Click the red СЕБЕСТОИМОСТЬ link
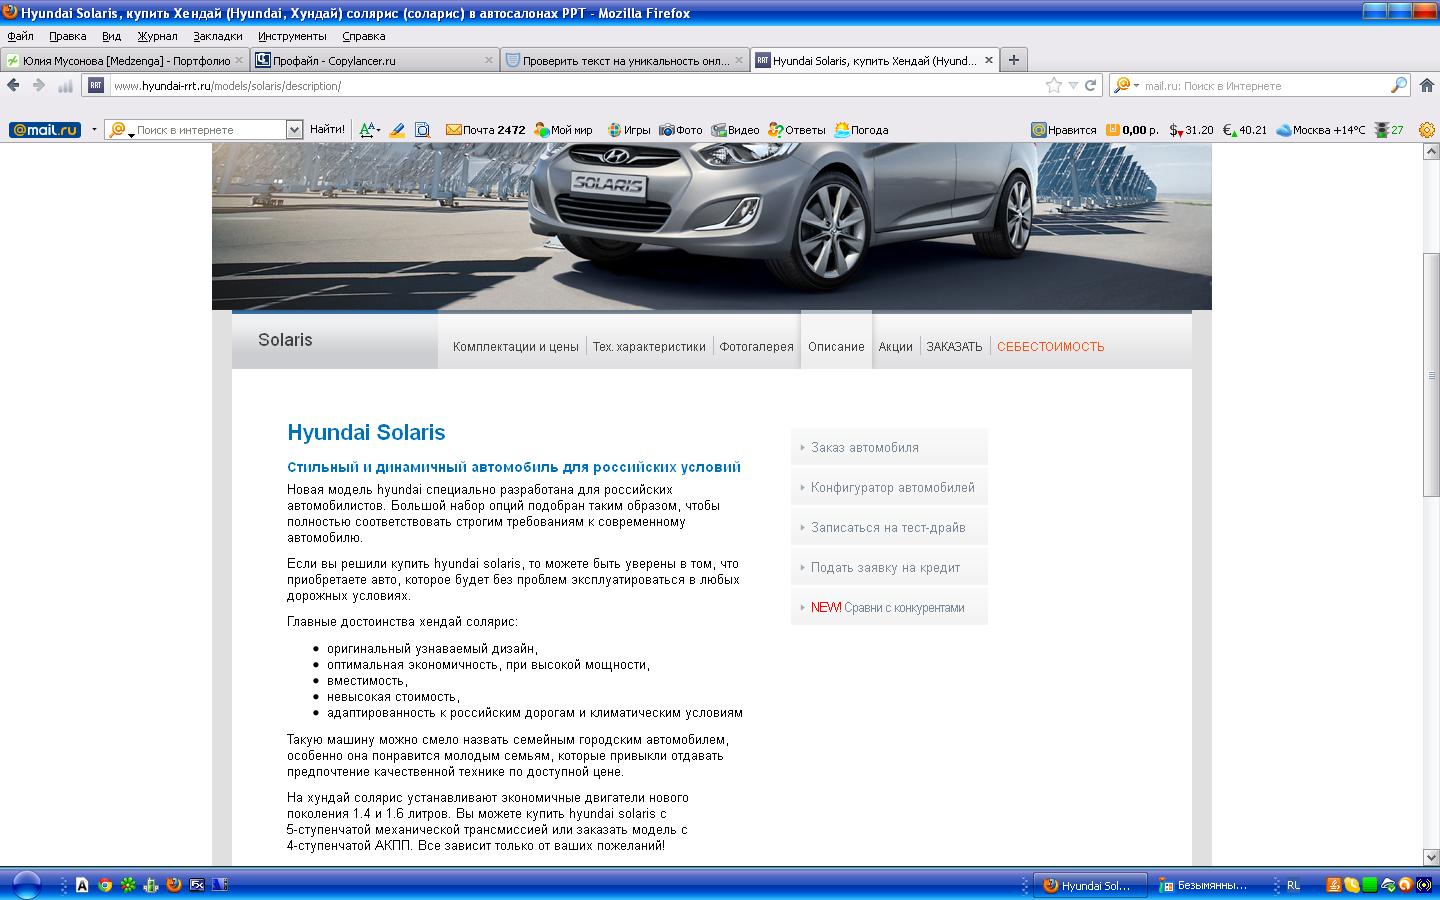This screenshot has height=900, width=1440. [1051, 347]
